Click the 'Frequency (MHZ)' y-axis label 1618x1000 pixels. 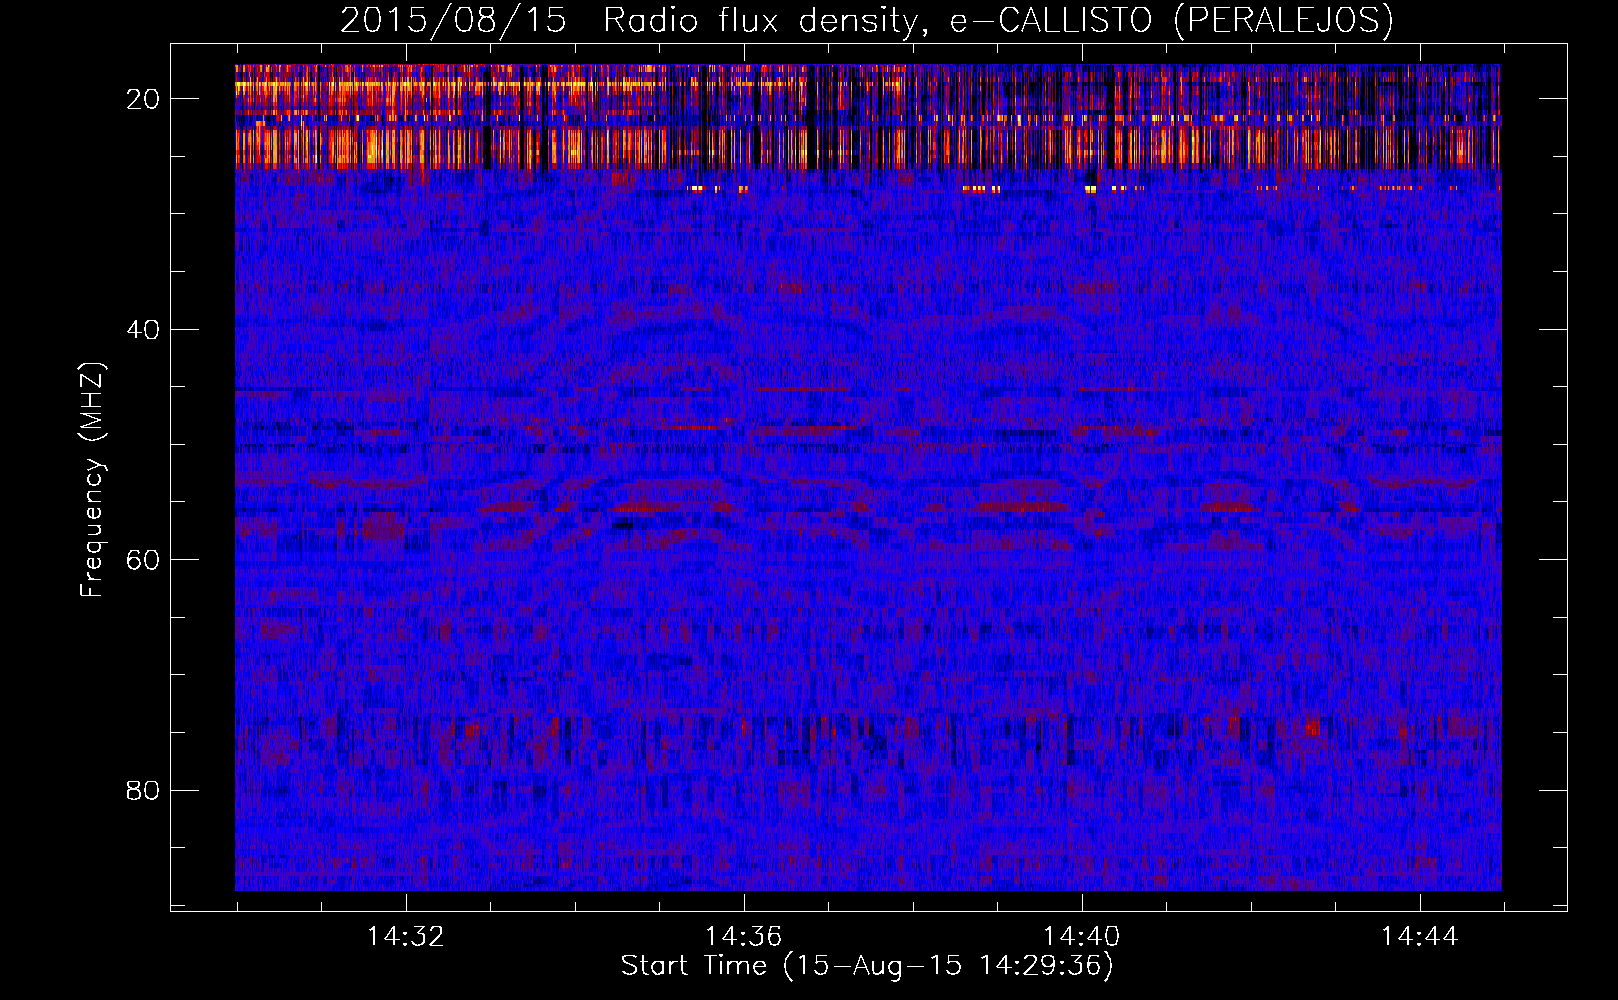point(92,480)
